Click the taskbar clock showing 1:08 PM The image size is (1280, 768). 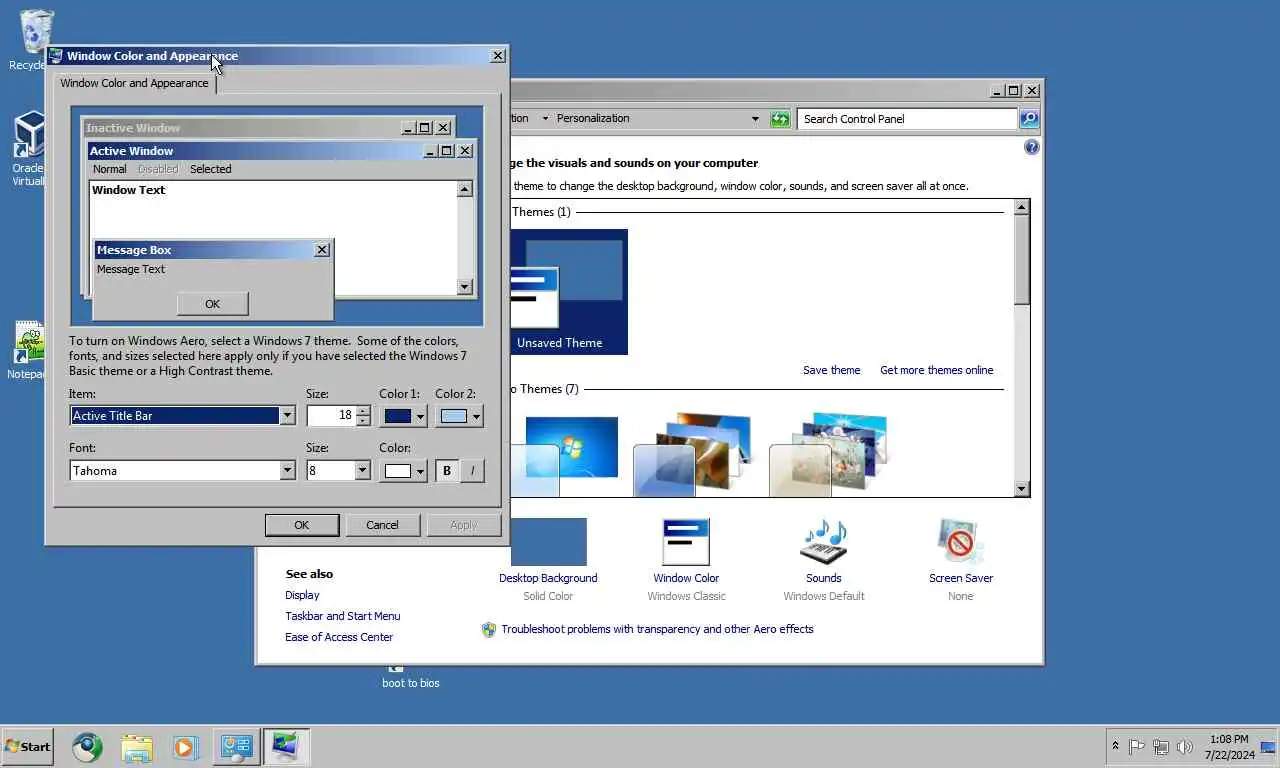[1229, 747]
